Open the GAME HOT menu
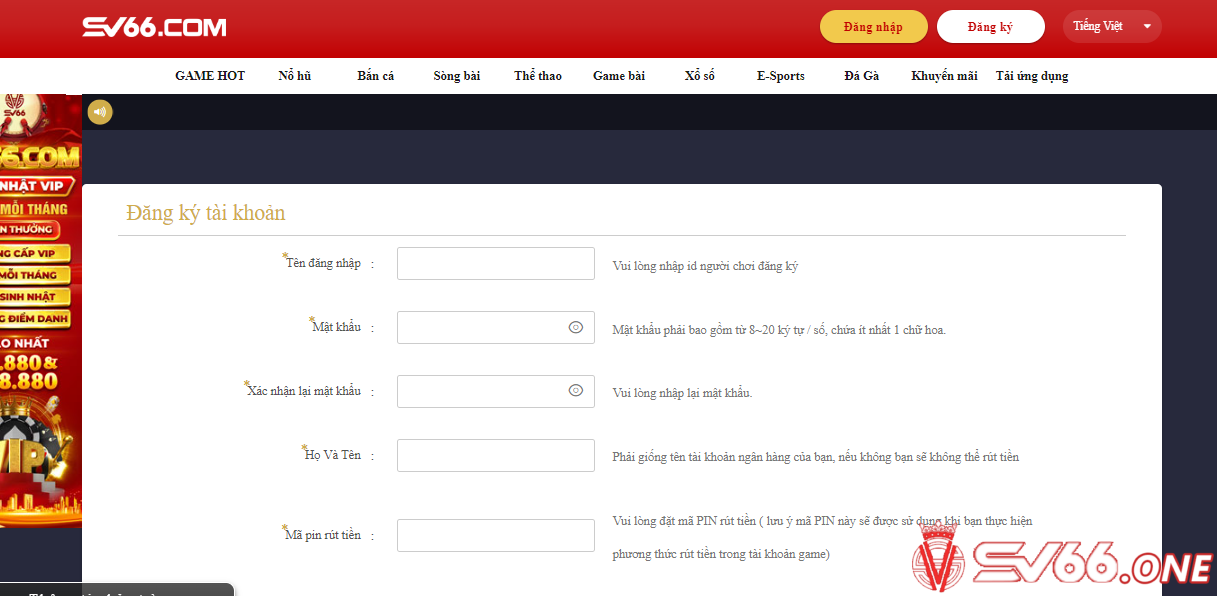The image size is (1217, 596). coord(210,76)
